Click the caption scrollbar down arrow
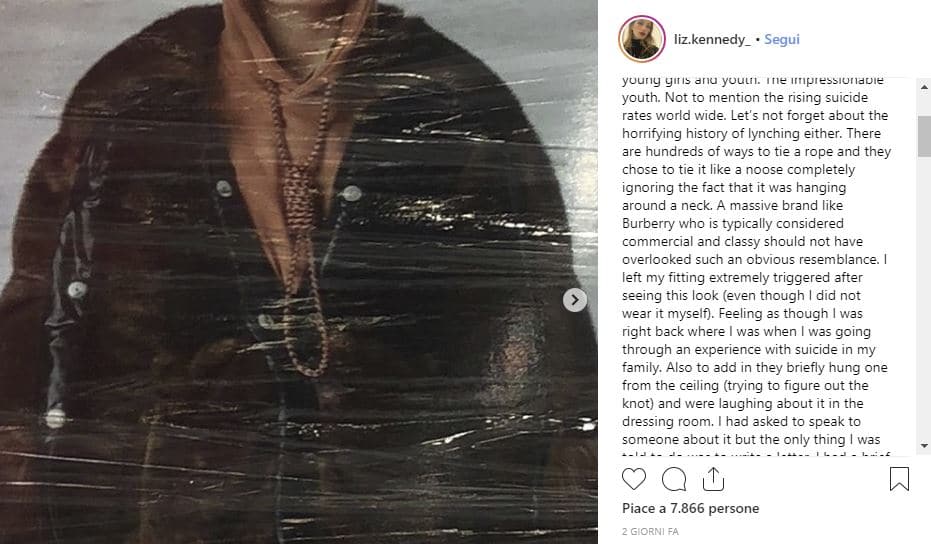The image size is (931, 544). coord(923,446)
